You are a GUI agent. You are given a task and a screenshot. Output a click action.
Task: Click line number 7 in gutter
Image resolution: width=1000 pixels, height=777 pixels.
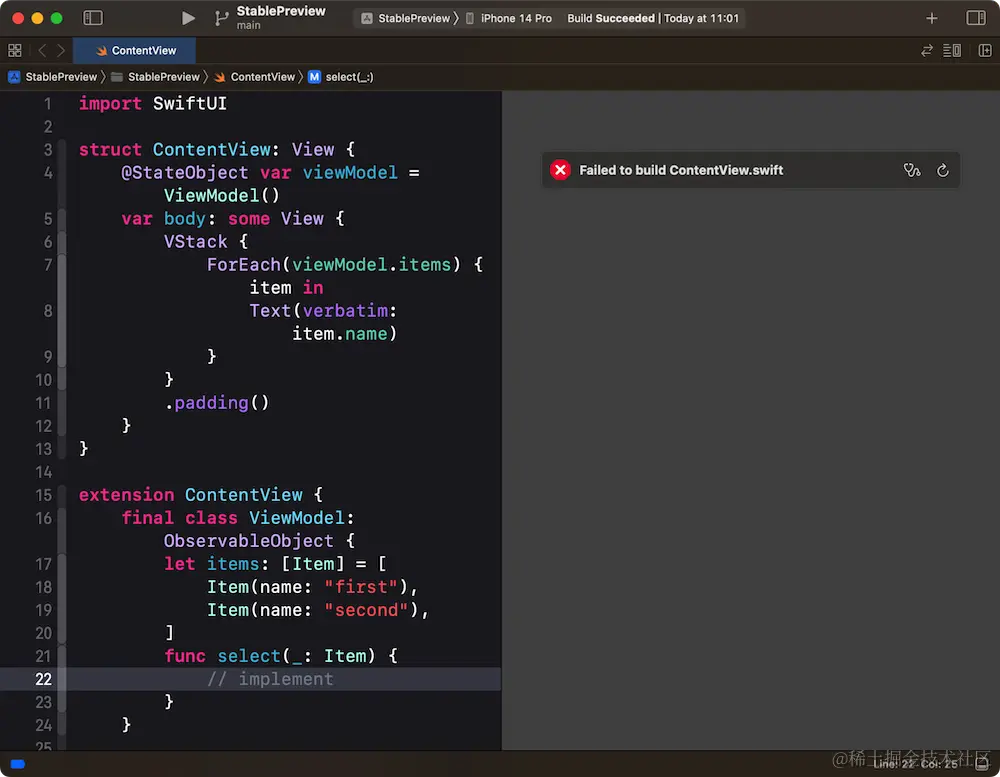tap(48, 265)
